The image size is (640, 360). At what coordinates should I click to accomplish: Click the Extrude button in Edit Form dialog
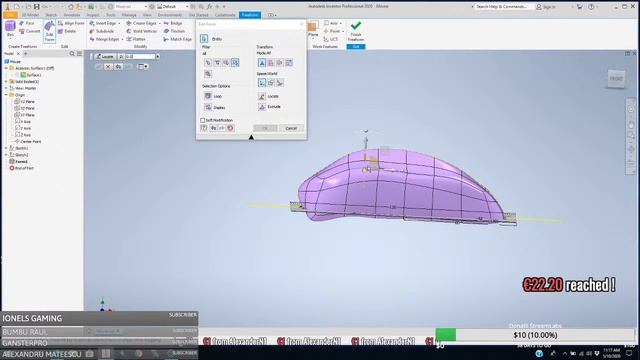[269, 107]
